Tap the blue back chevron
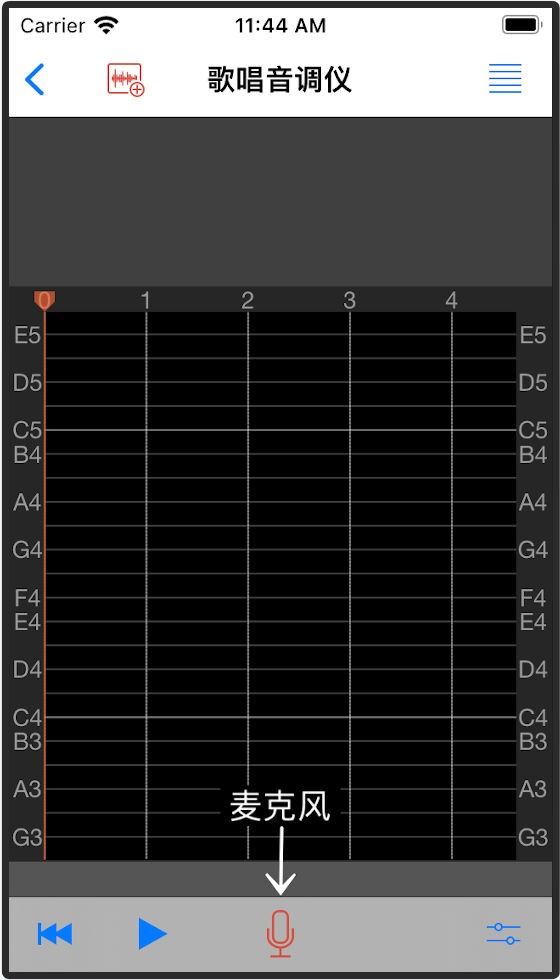 pyautogui.click(x=34, y=79)
